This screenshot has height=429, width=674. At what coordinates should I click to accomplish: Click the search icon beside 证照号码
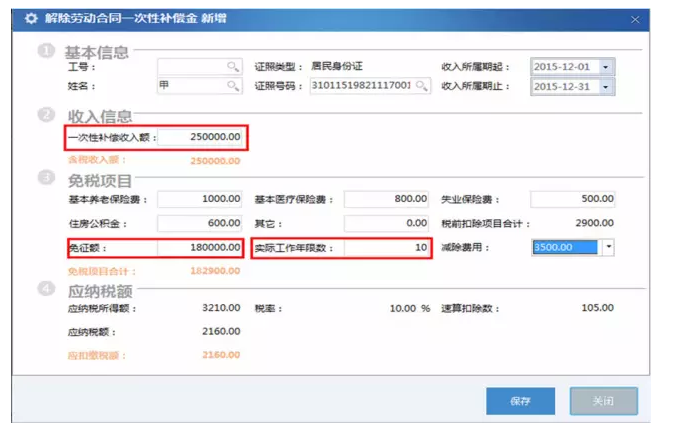(x=422, y=86)
